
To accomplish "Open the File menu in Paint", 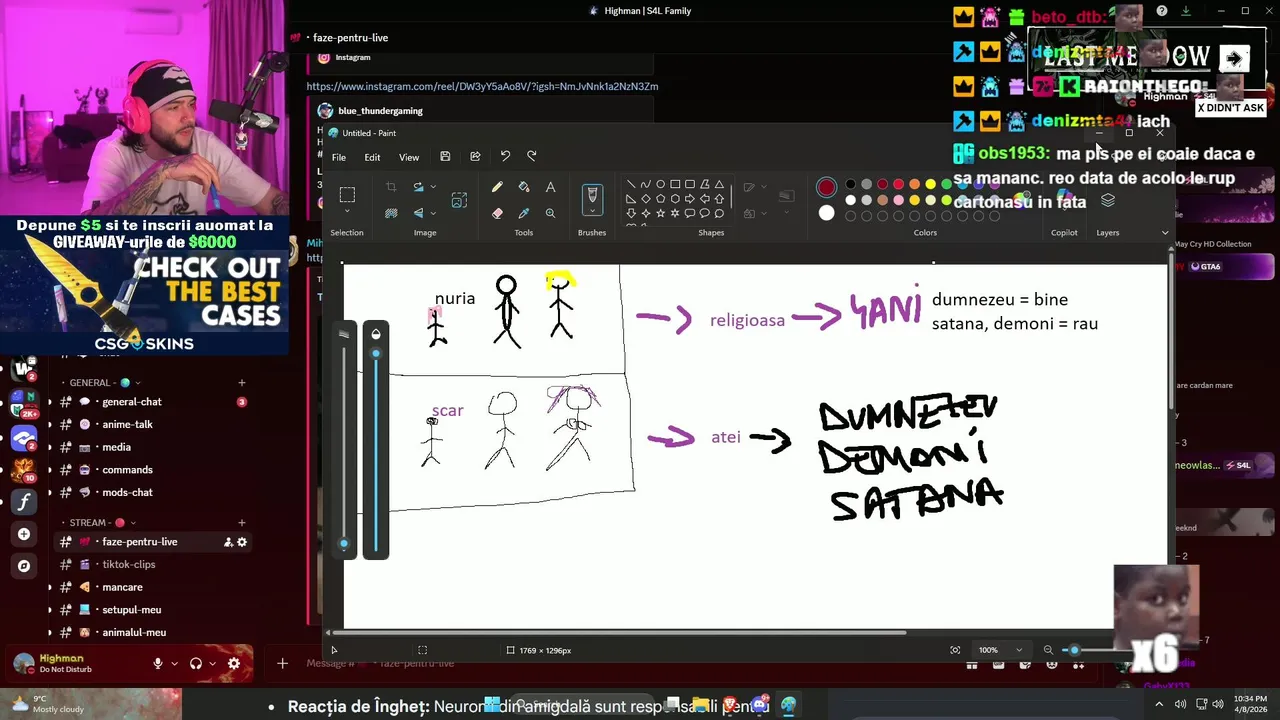I will [339, 157].
